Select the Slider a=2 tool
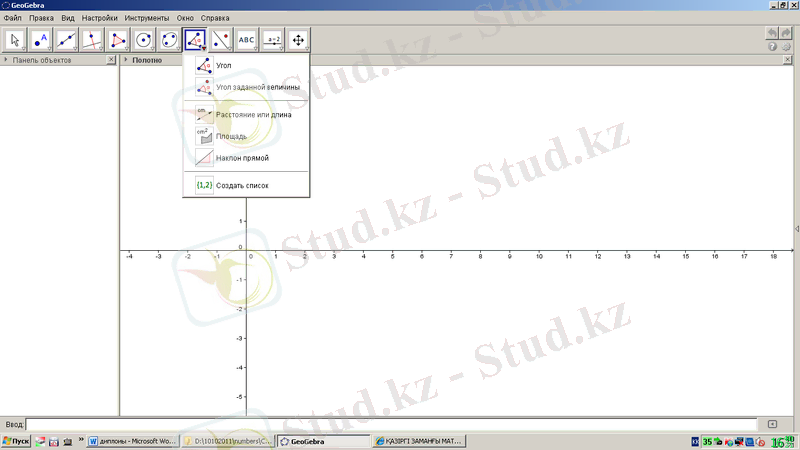The width and height of the screenshot is (800, 450). coord(272,40)
